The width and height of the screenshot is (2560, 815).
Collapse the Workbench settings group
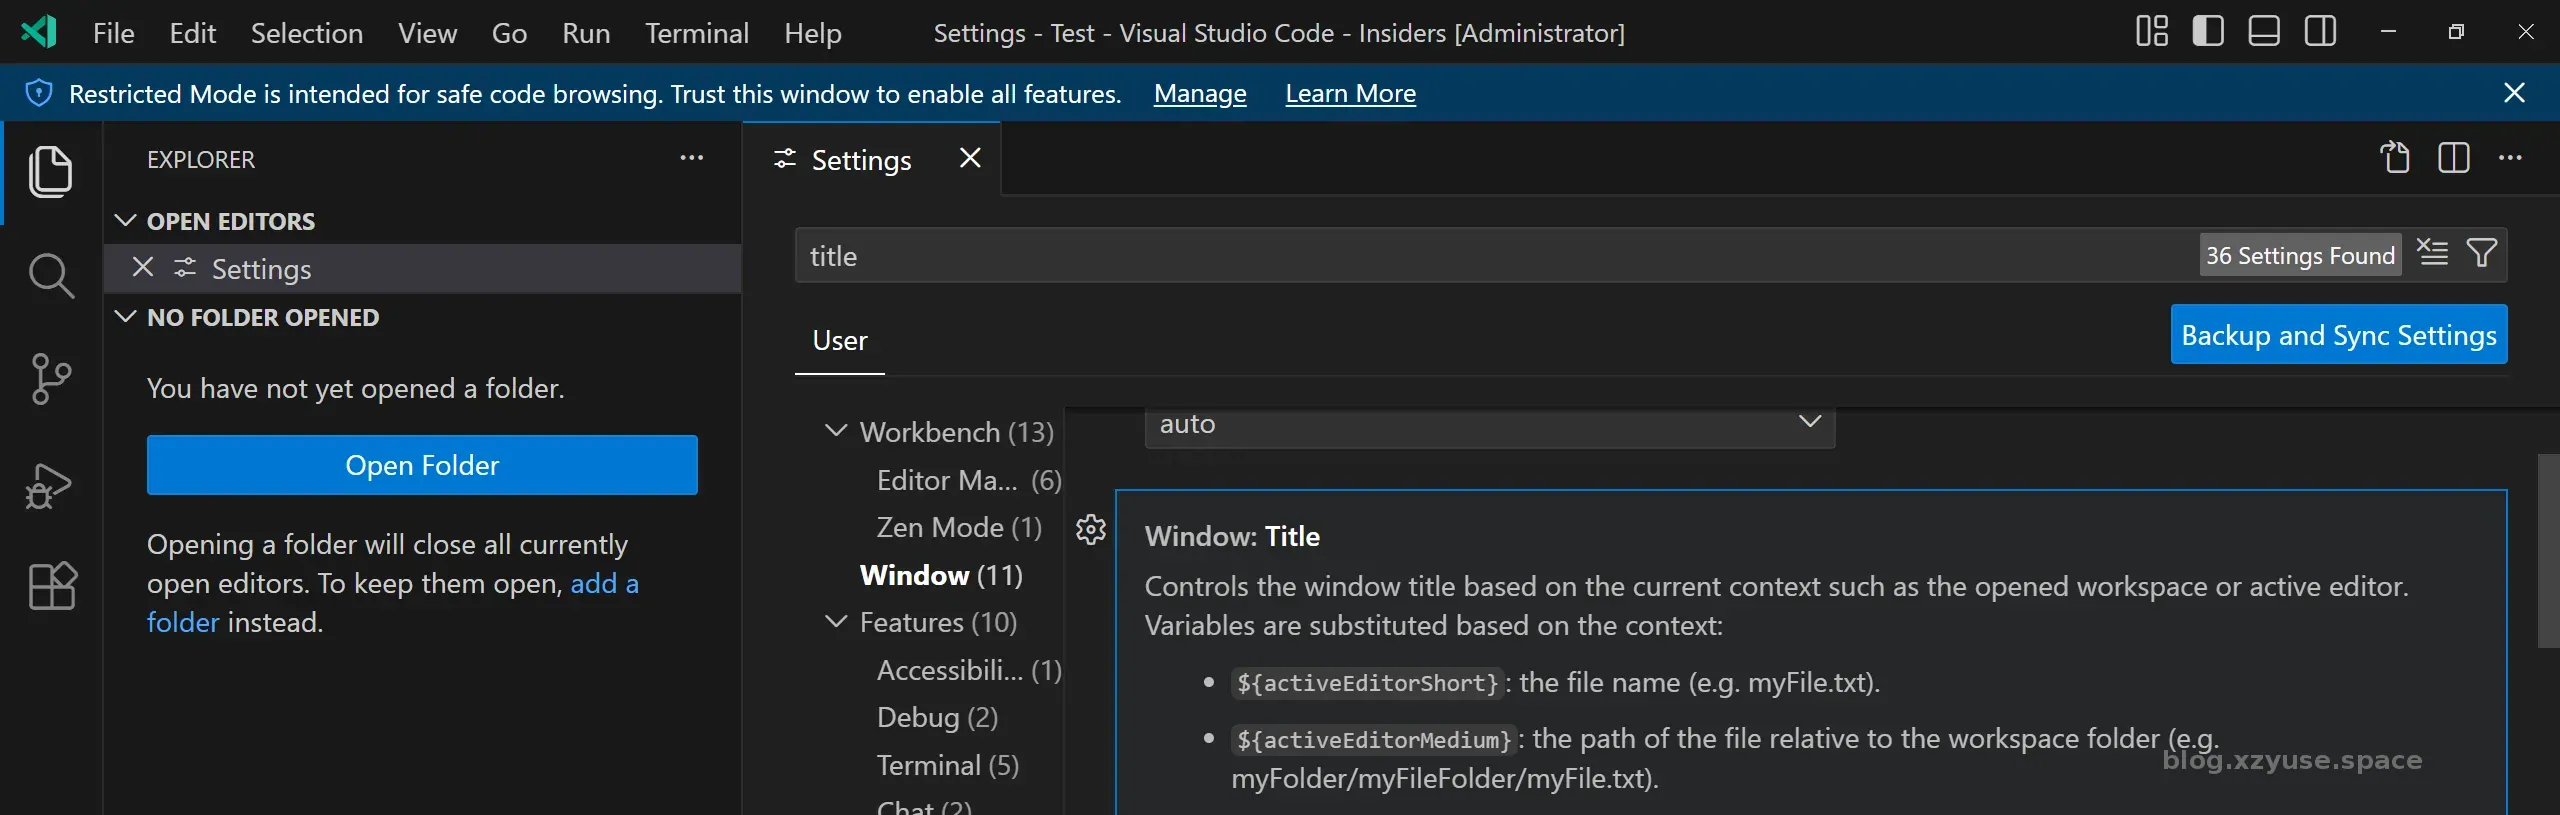coord(836,431)
